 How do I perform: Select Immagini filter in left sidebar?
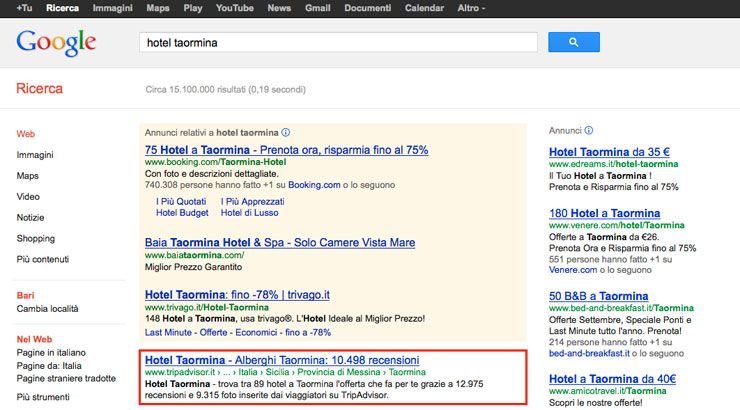(35, 155)
